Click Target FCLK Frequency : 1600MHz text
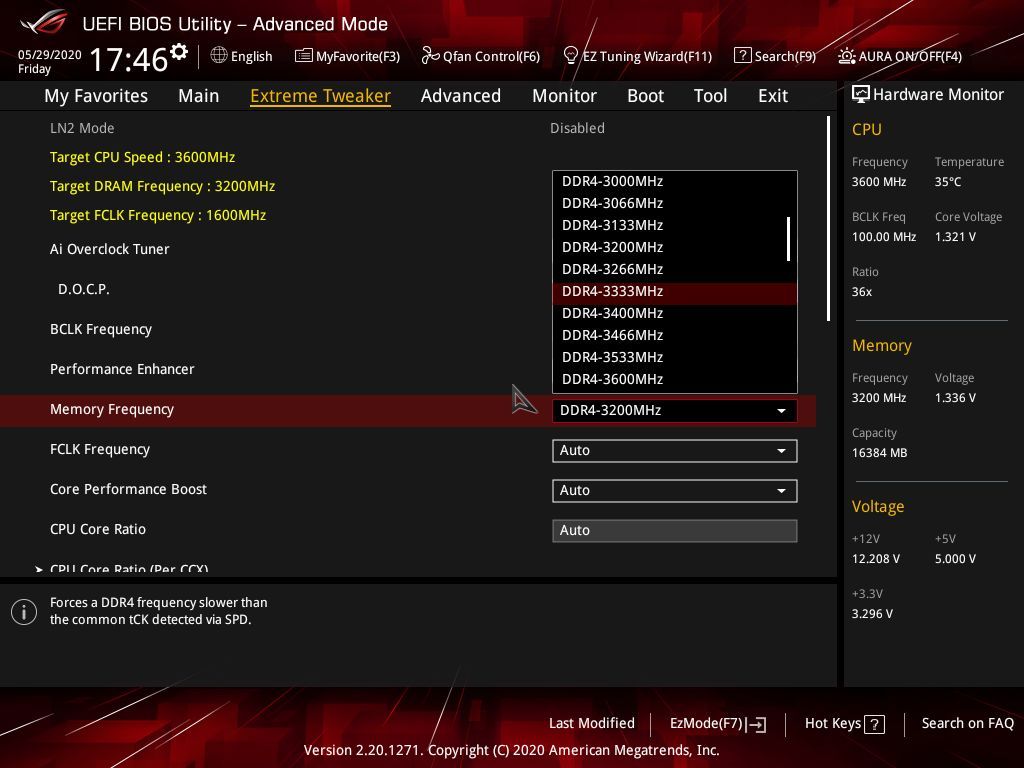1024x768 pixels. (158, 216)
